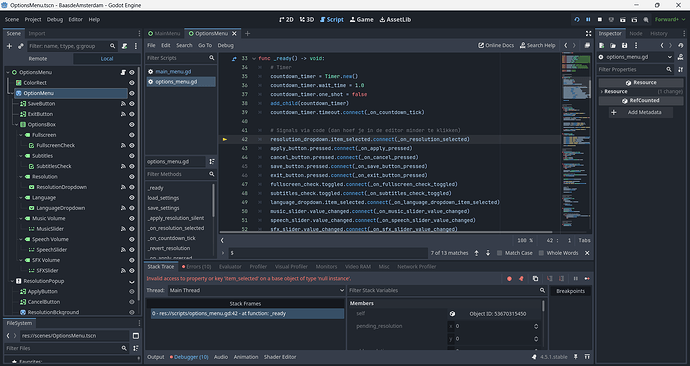Open options_menu.gd dropdown in Inspector

click(635, 57)
